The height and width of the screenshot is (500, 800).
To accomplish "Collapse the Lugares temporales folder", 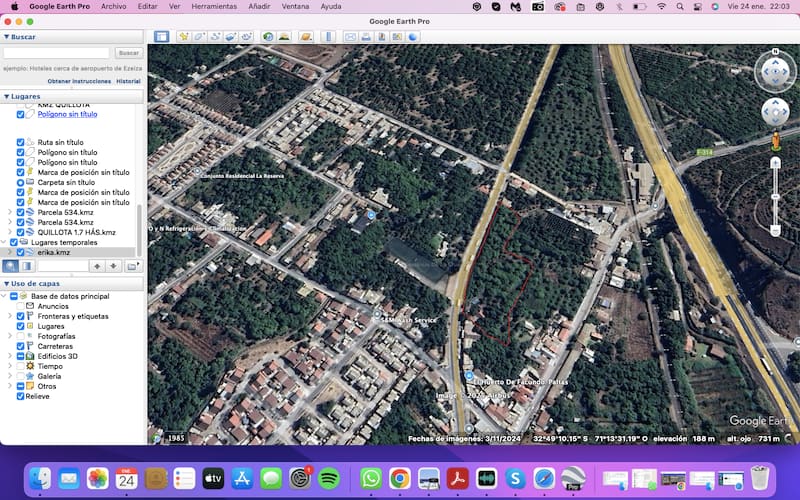I will (x=4, y=242).
